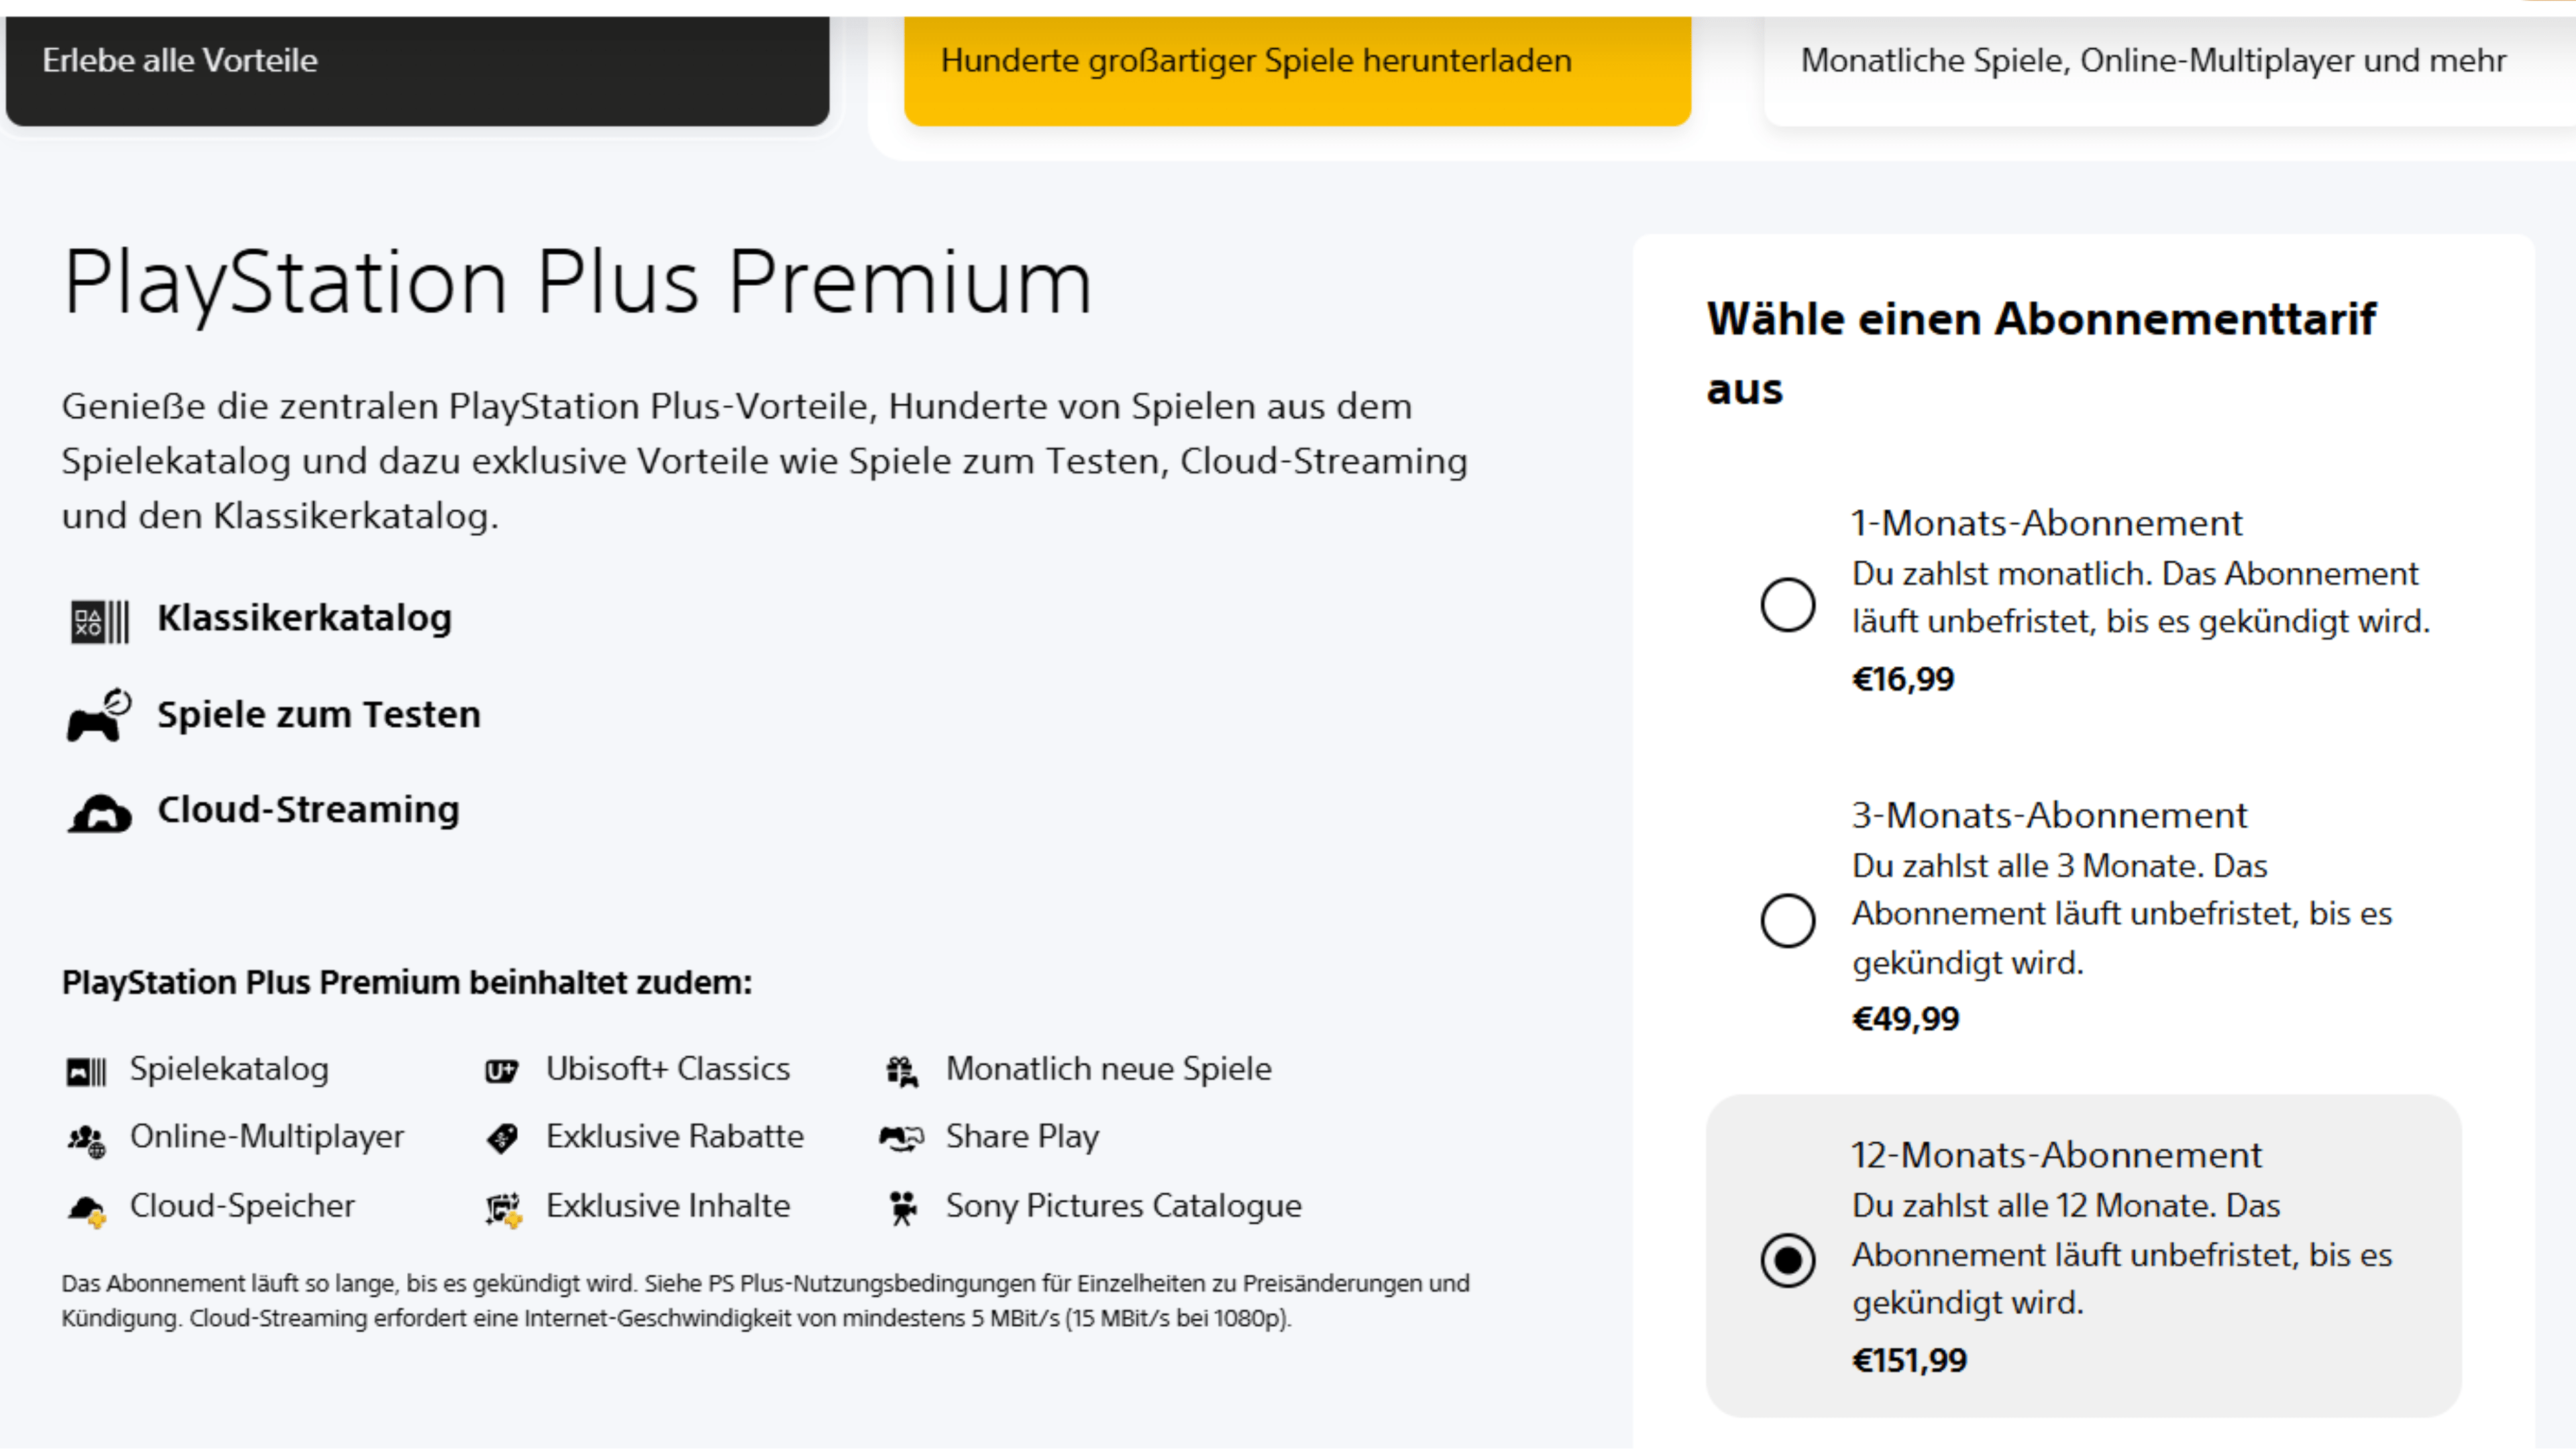Screen dimensions: 2576x1449
Task: Select the 12-Monats-Abonnement radio button
Action: (1788, 1260)
